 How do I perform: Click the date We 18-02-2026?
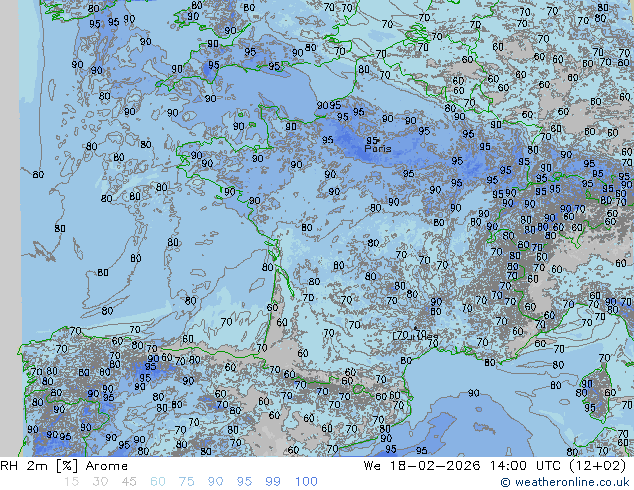pos(425,466)
